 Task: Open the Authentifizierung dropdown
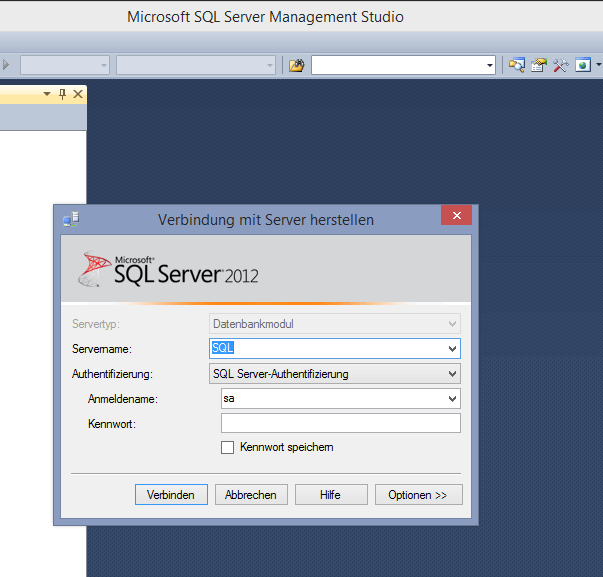pos(335,374)
